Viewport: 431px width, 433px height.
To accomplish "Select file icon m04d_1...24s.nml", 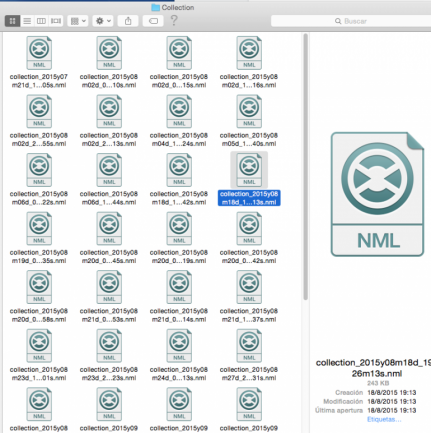I will [179, 111].
